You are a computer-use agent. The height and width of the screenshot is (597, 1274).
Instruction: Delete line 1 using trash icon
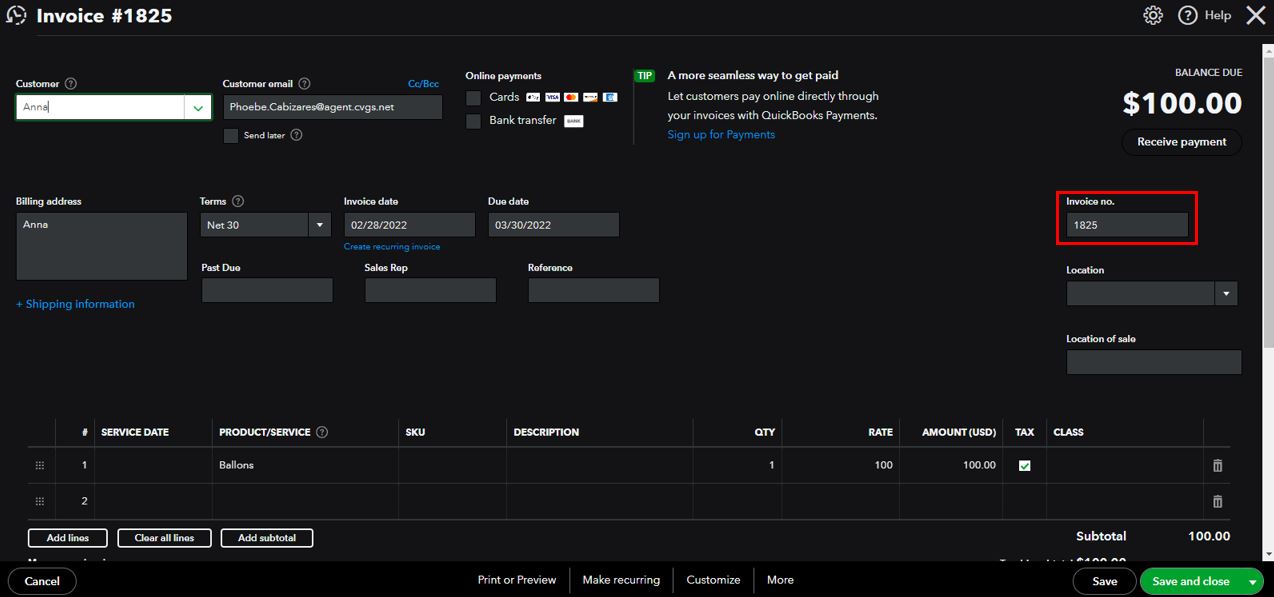[x=1217, y=466]
